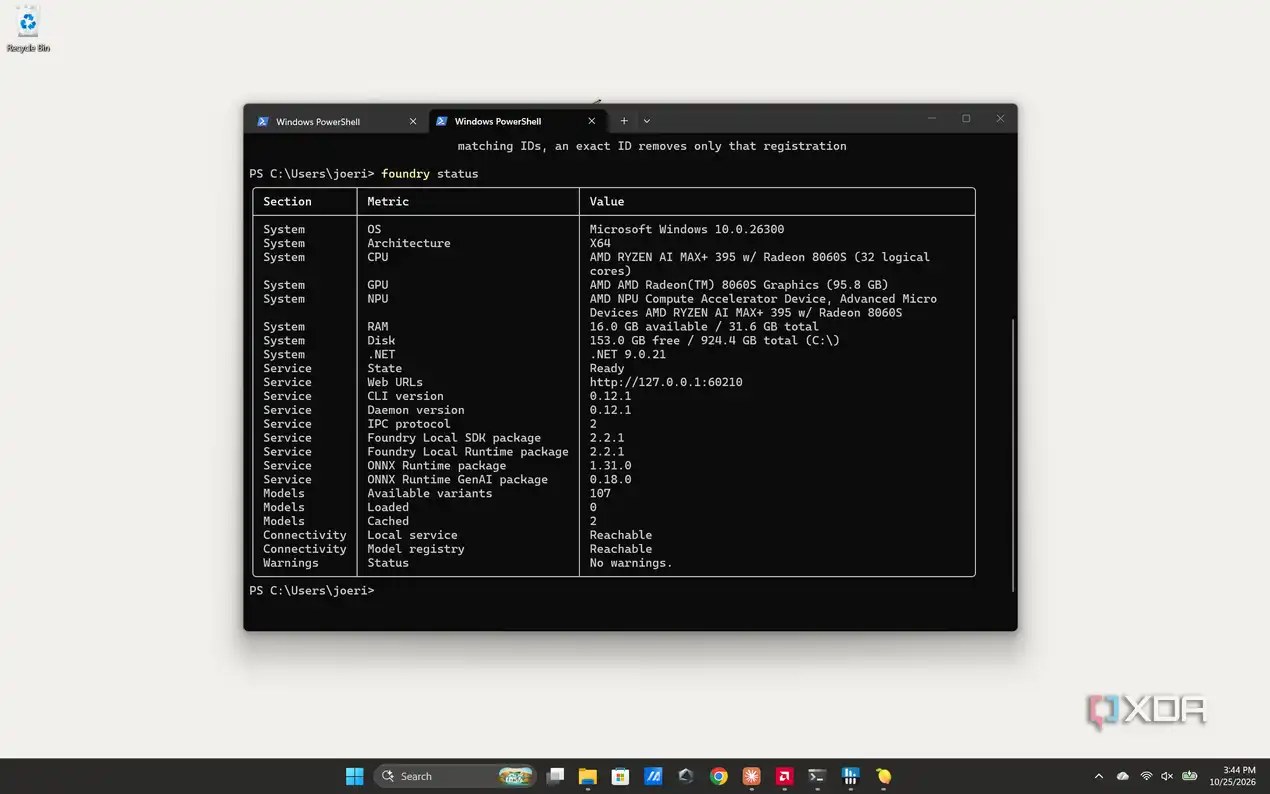Open the Recycle Bin desktop icon
This screenshot has height=794, width=1270.
coord(28,29)
